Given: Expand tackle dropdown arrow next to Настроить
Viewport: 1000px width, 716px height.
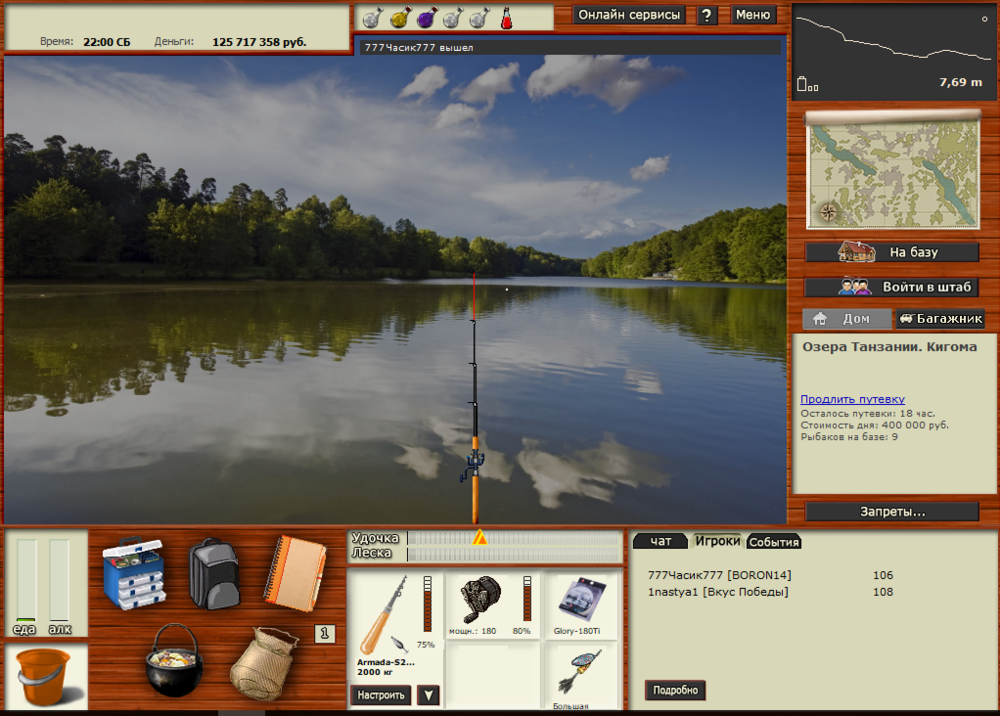Looking at the screenshot, I should (428, 695).
